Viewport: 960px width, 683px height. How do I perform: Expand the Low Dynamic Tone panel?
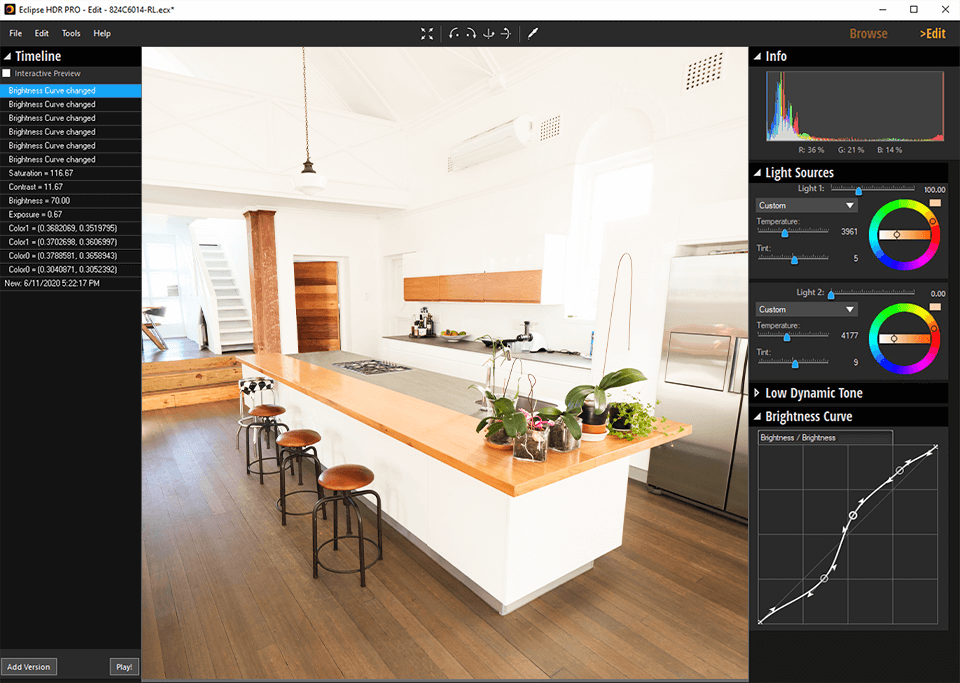(x=757, y=393)
